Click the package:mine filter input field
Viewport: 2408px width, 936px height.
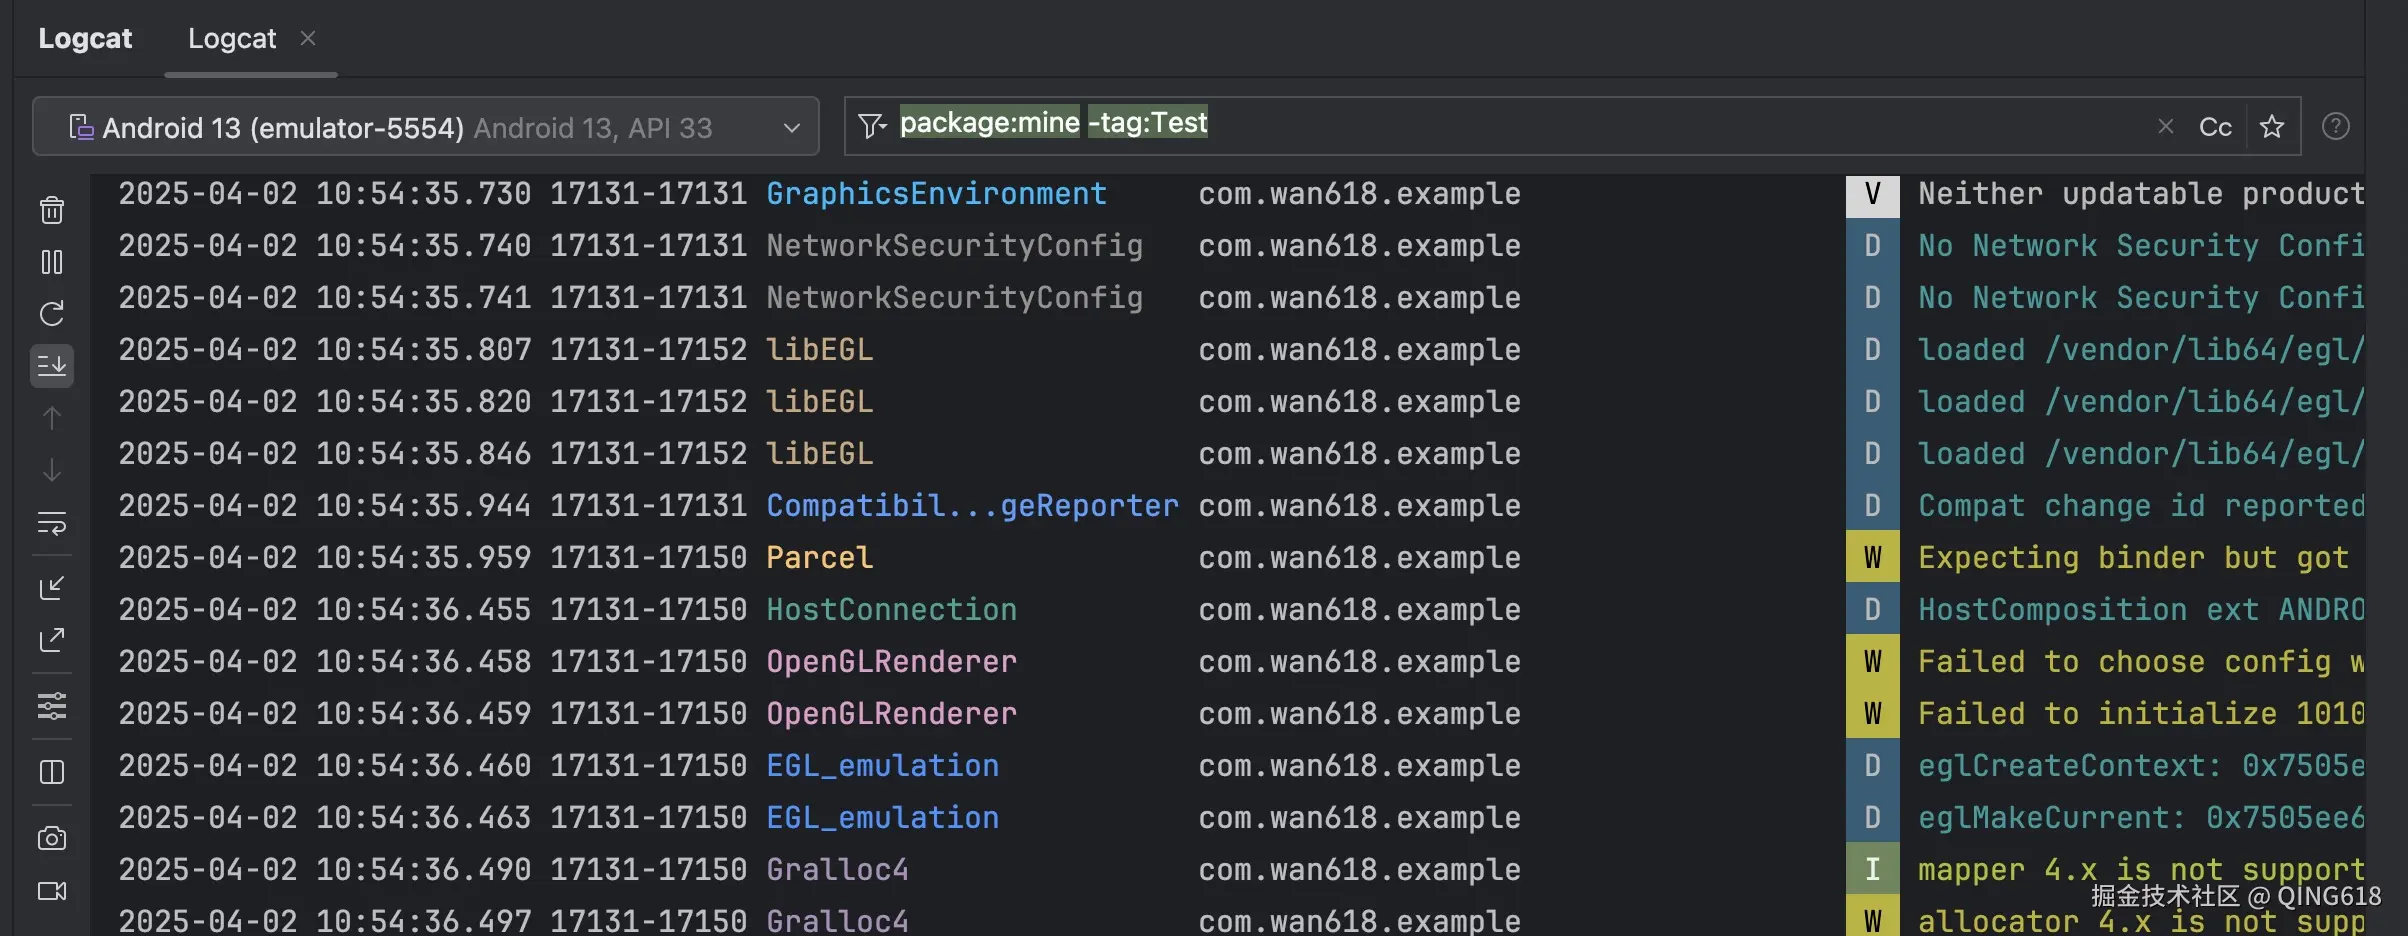point(1600,125)
